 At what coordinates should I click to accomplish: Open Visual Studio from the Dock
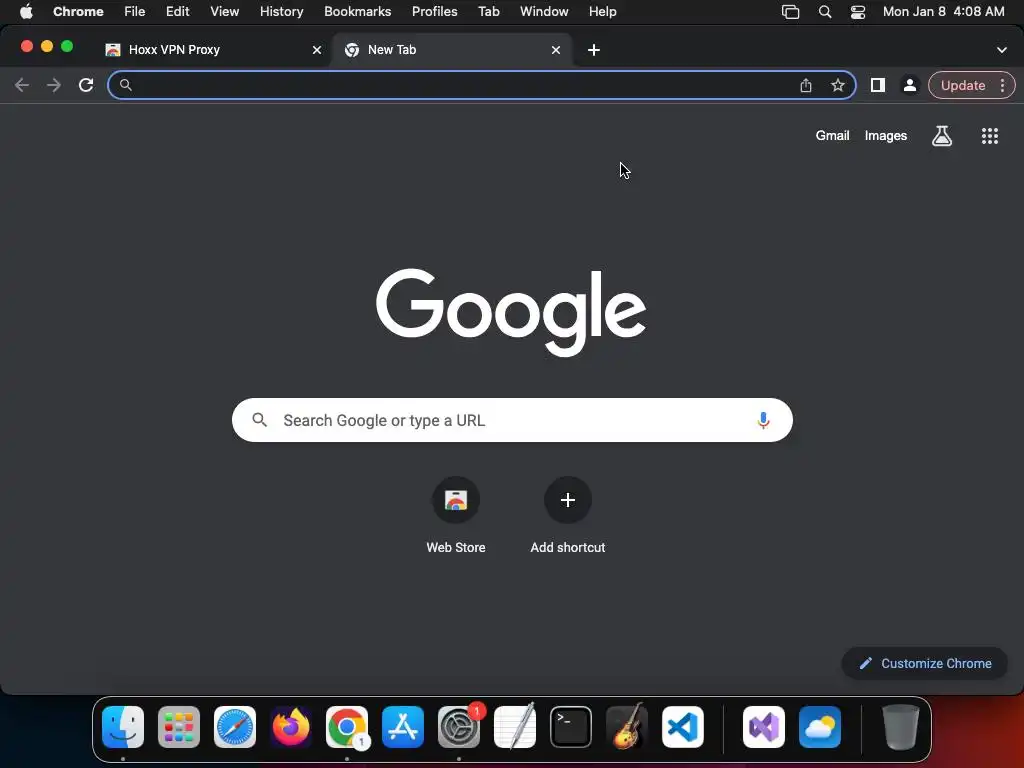coord(763,727)
